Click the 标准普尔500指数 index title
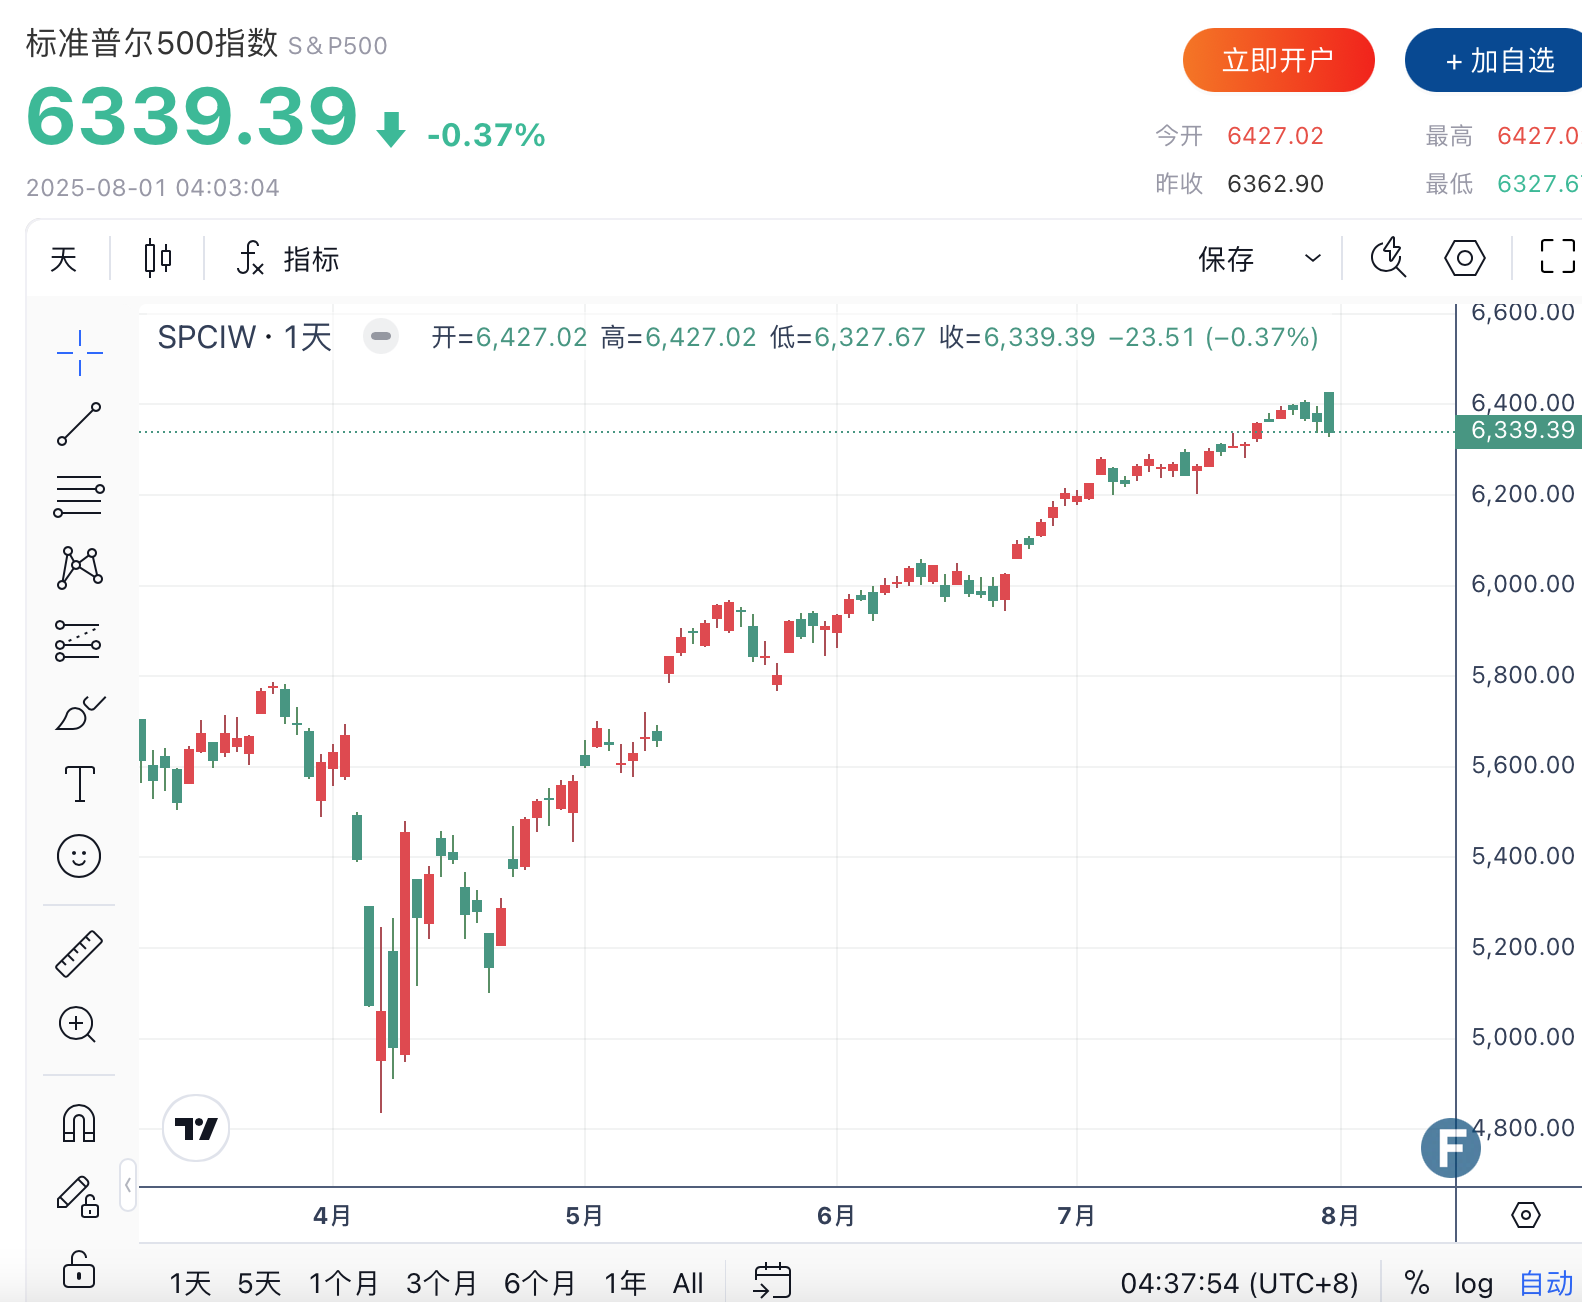1582x1302 pixels. tap(152, 43)
